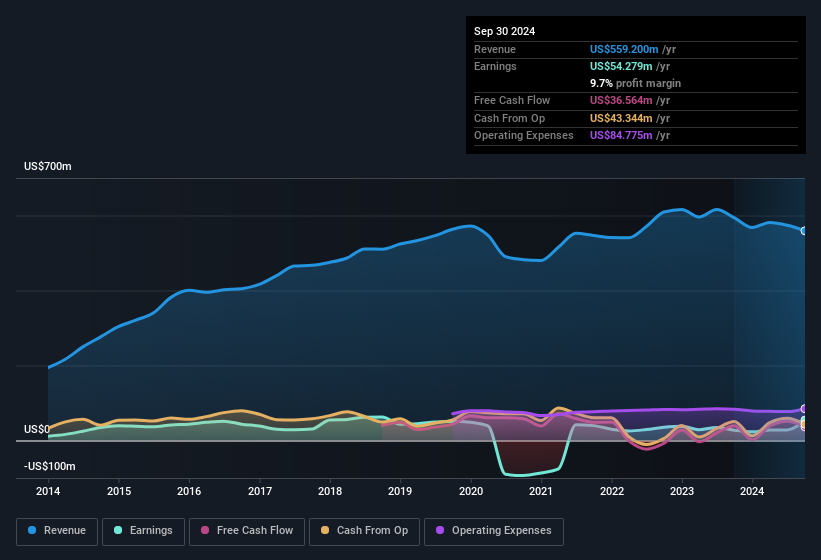This screenshot has height=560, width=821.
Task: Click the -US$100m y-axis label
Action: pyautogui.click(x=48, y=466)
